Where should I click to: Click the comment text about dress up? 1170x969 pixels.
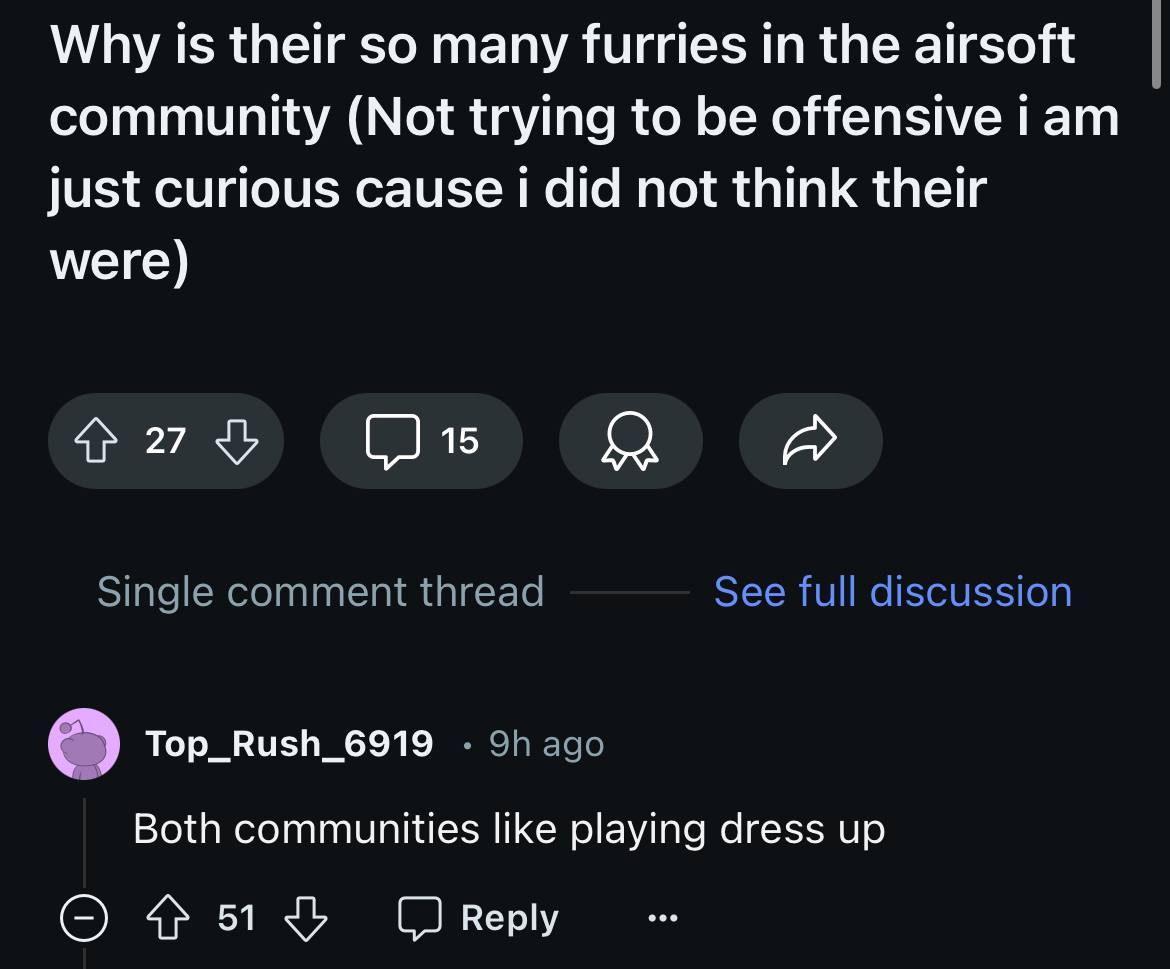coord(509,829)
